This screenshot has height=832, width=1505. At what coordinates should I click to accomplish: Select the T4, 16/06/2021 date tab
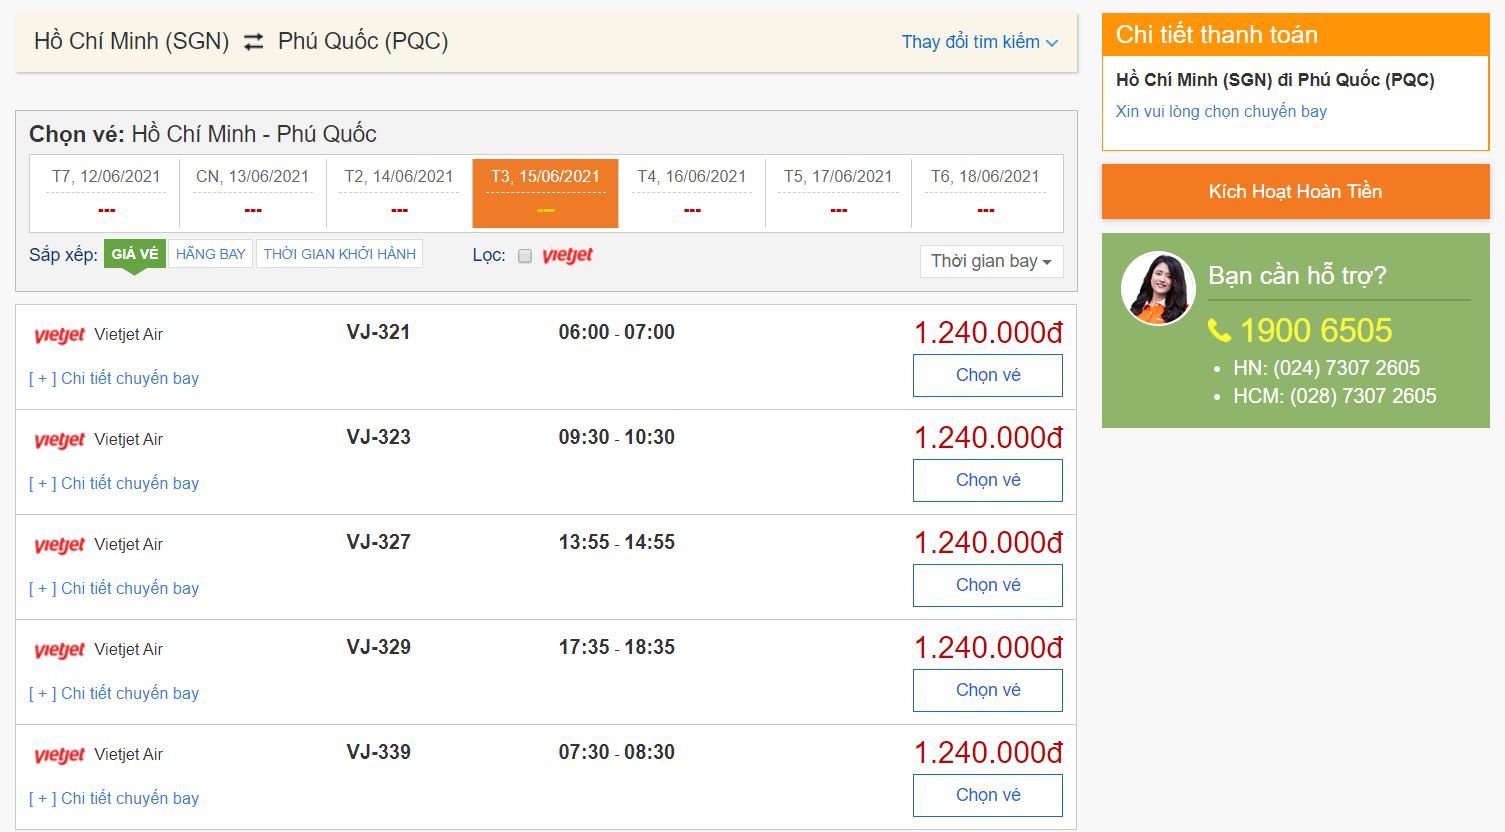692,192
